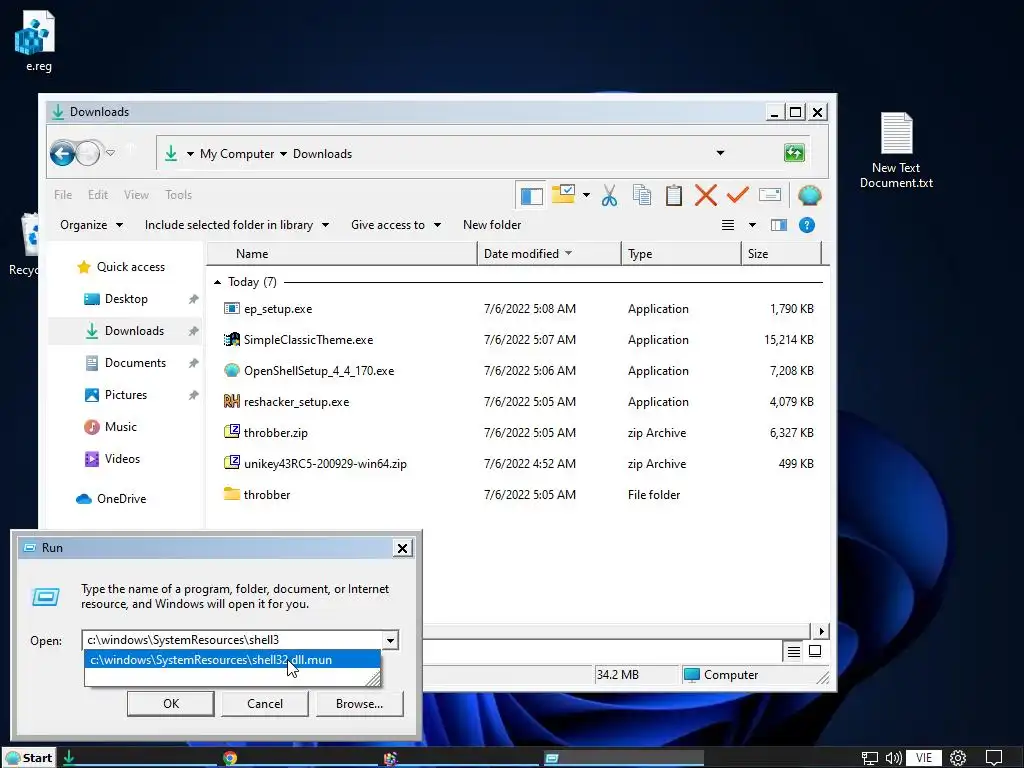The width and height of the screenshot is (1024, 768).
Task: Click the orange checkmark properties icon
Action: [737, 195]
